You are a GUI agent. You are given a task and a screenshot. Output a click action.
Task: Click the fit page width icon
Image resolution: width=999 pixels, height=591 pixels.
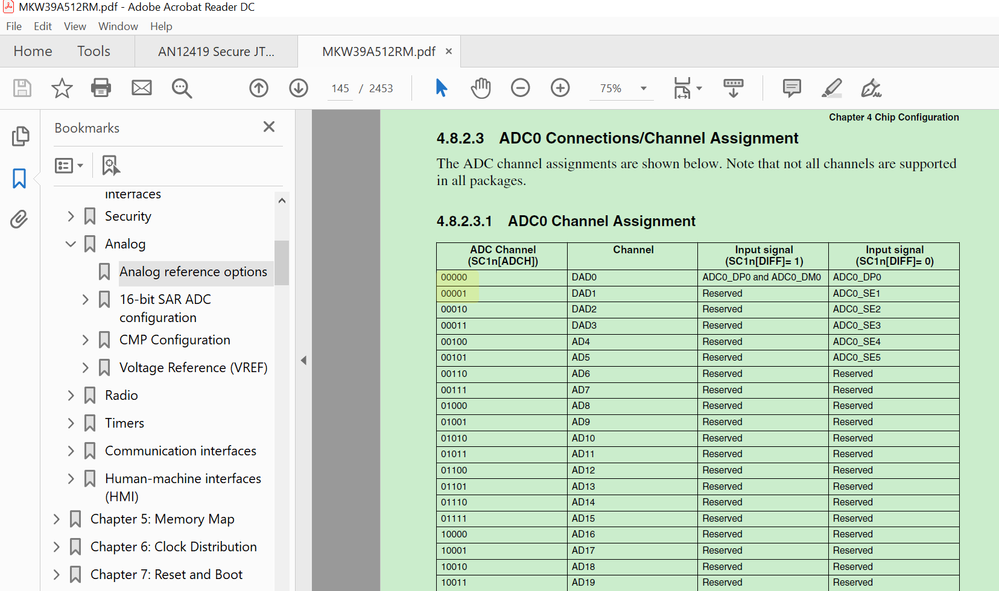coord(682,88)
